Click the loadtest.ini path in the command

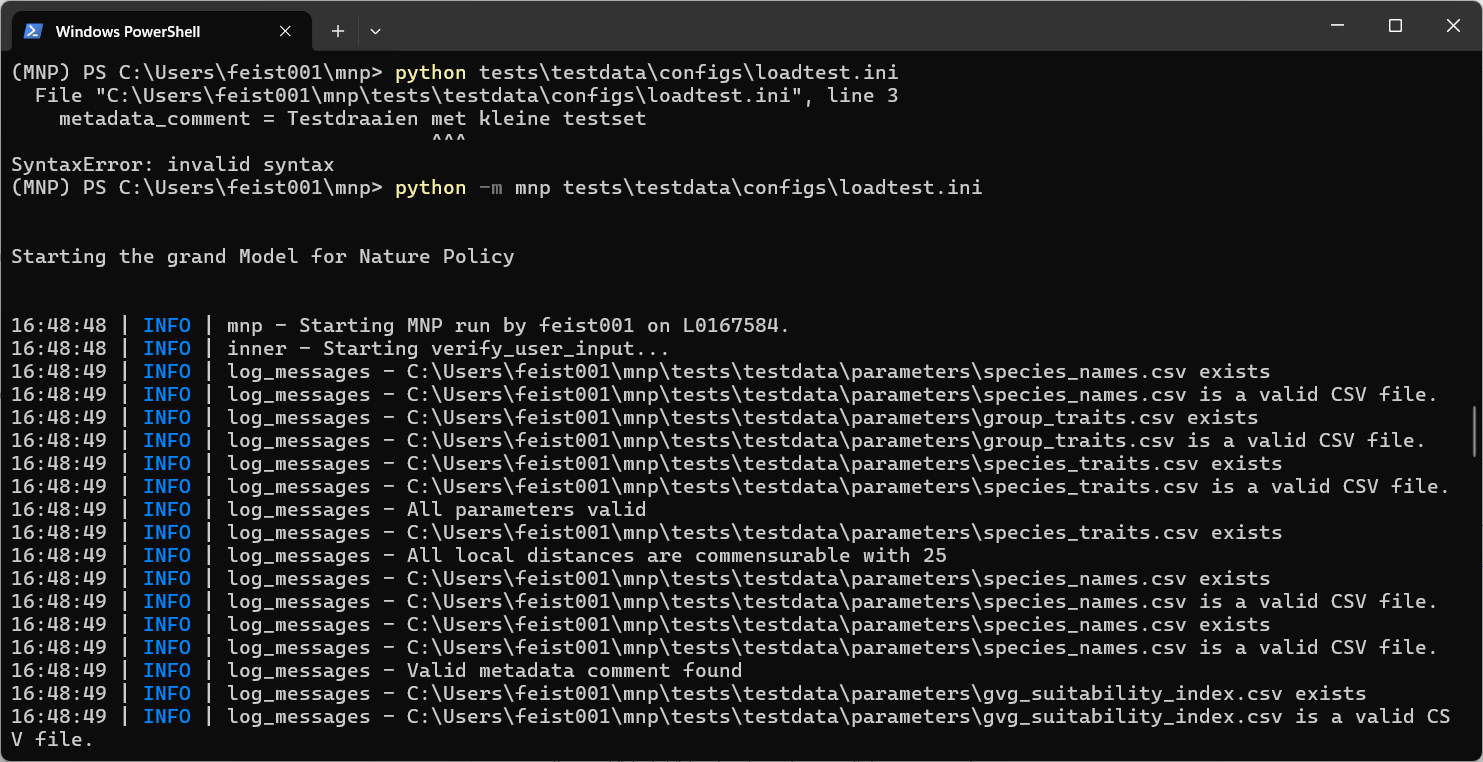[x=690, y=72]
